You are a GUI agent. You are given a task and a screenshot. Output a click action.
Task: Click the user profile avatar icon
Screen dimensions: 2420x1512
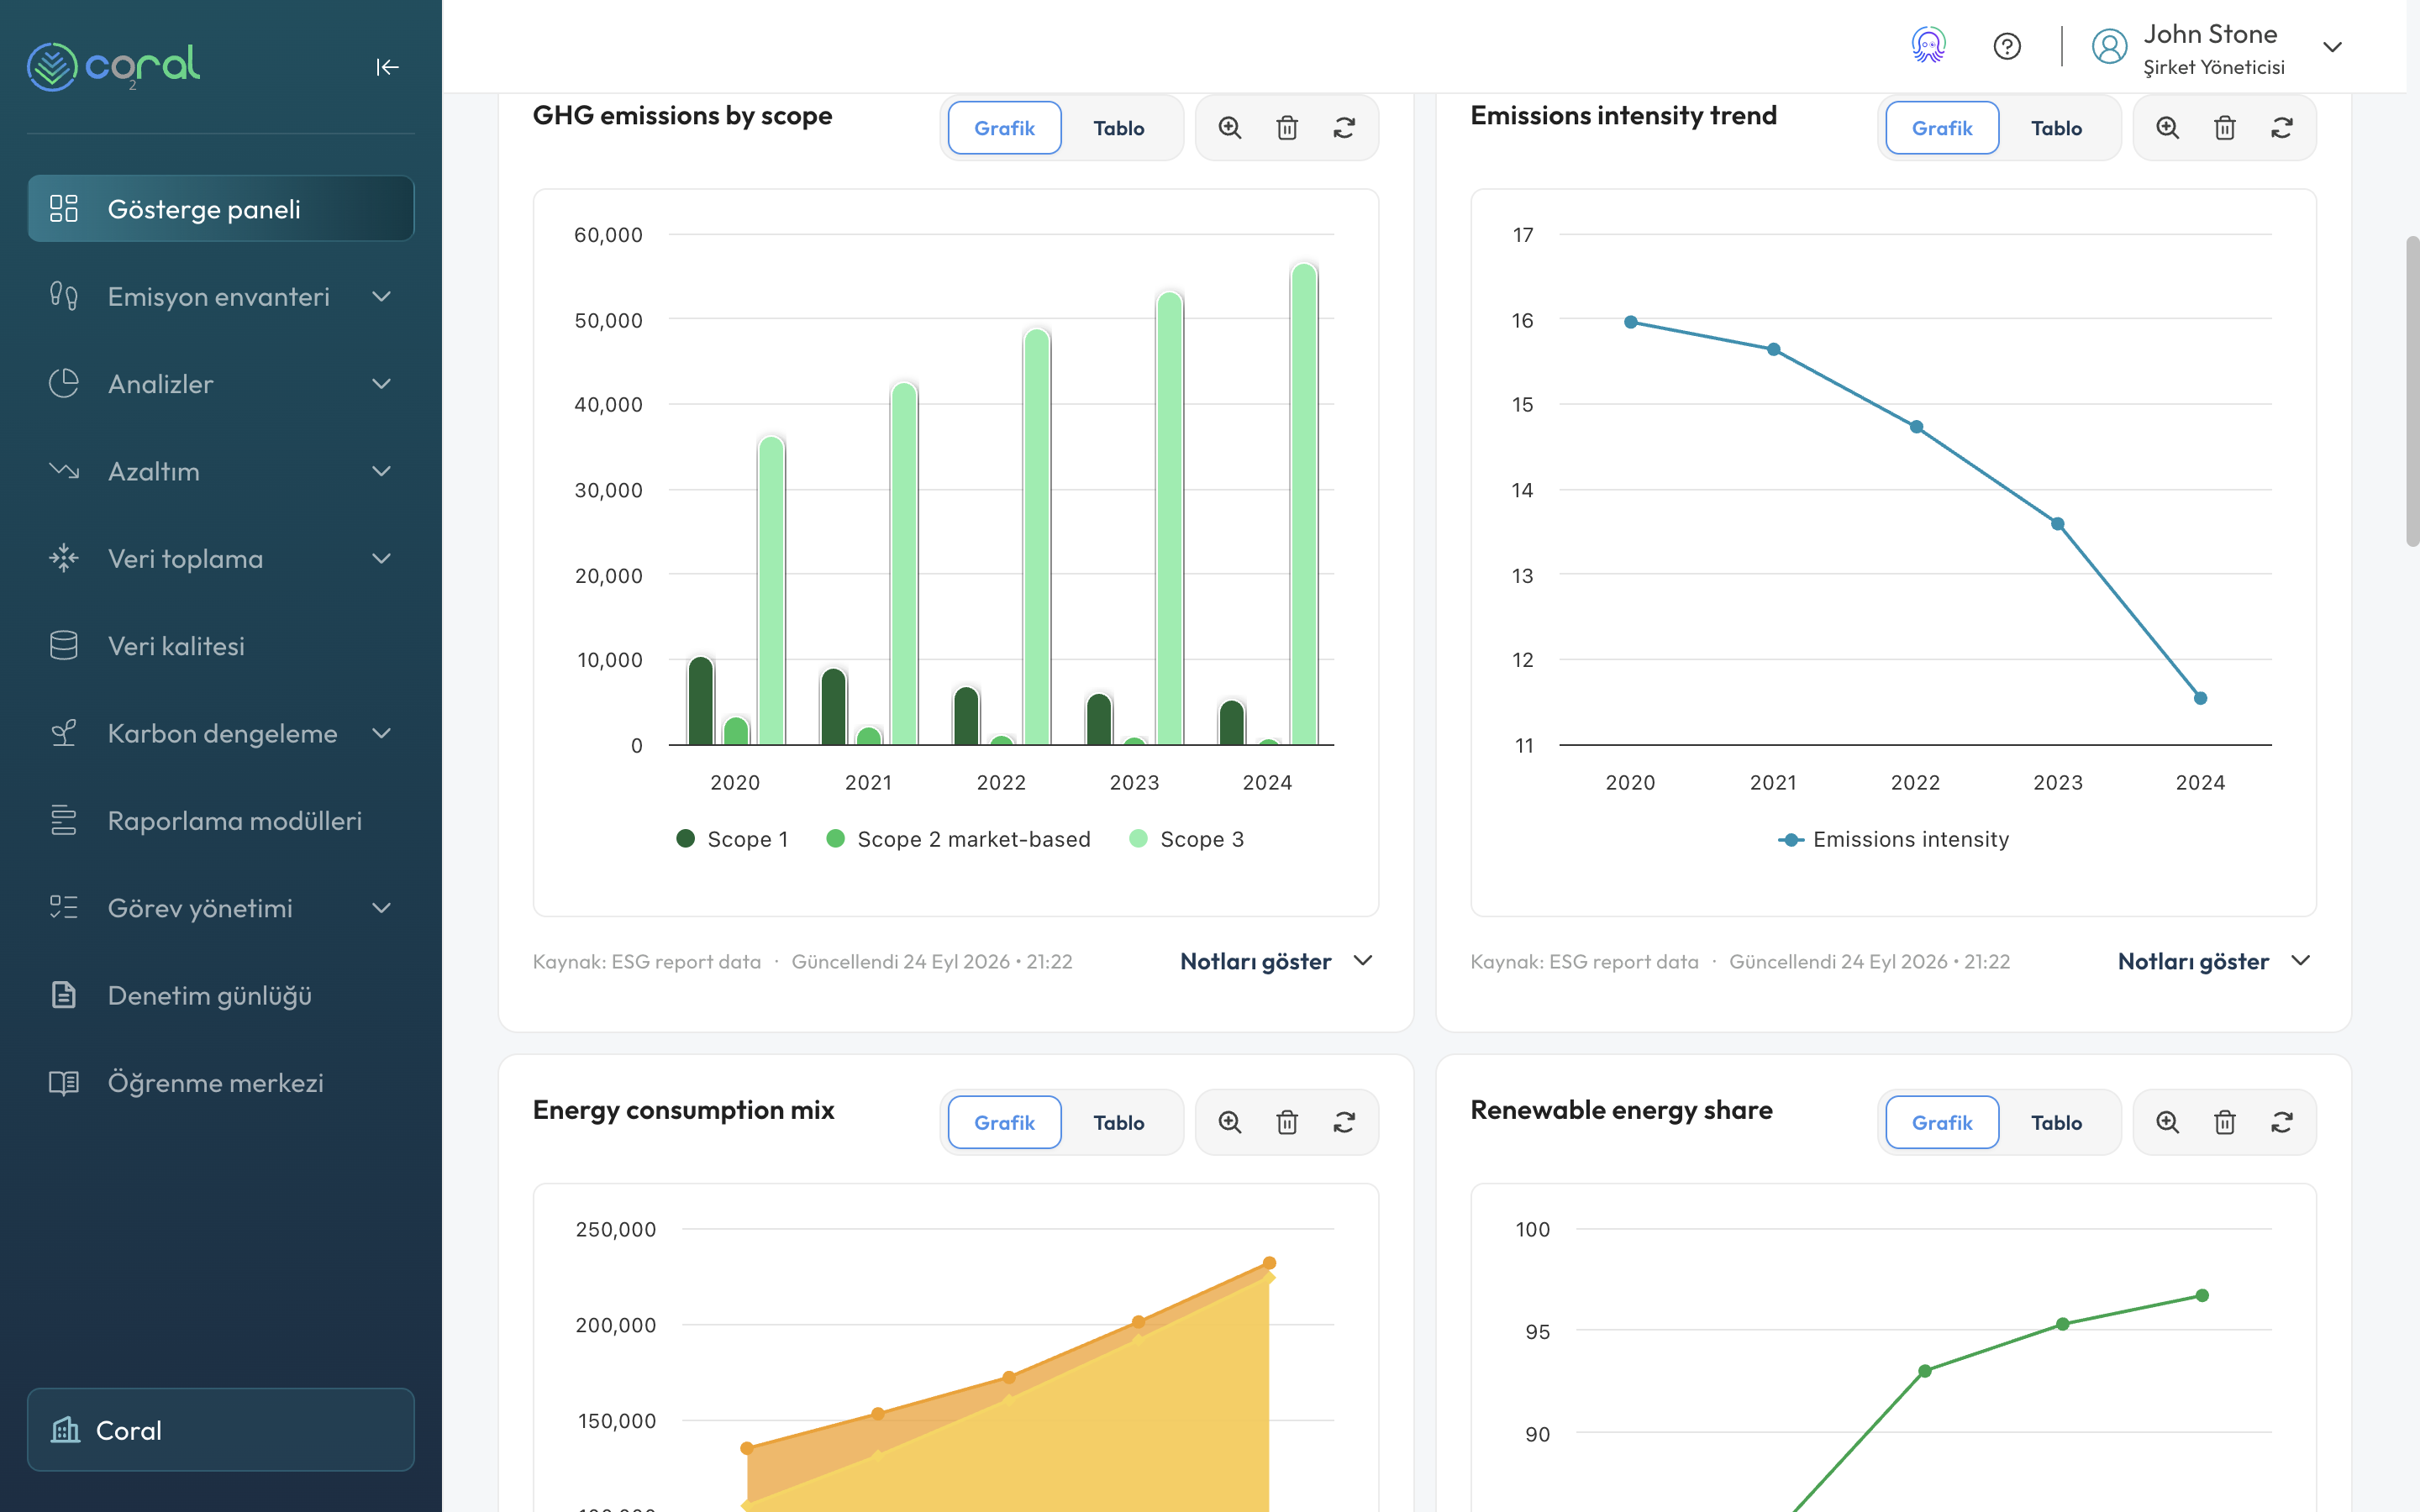(2109, 47)
